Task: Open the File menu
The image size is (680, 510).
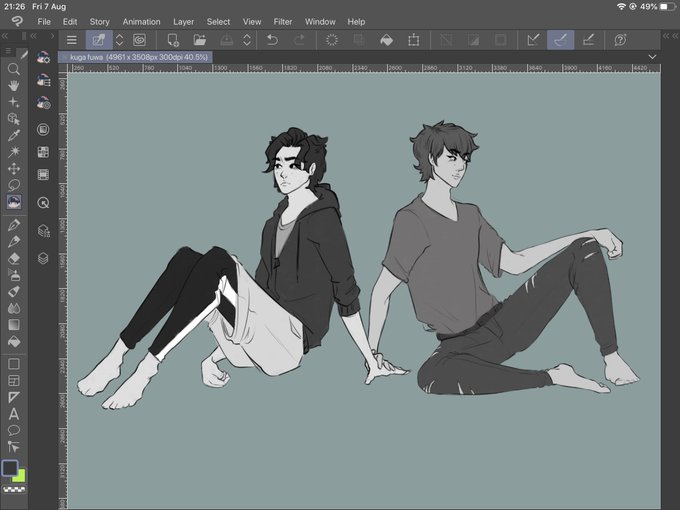Action: pyautogui.click(x=44, y=22)
